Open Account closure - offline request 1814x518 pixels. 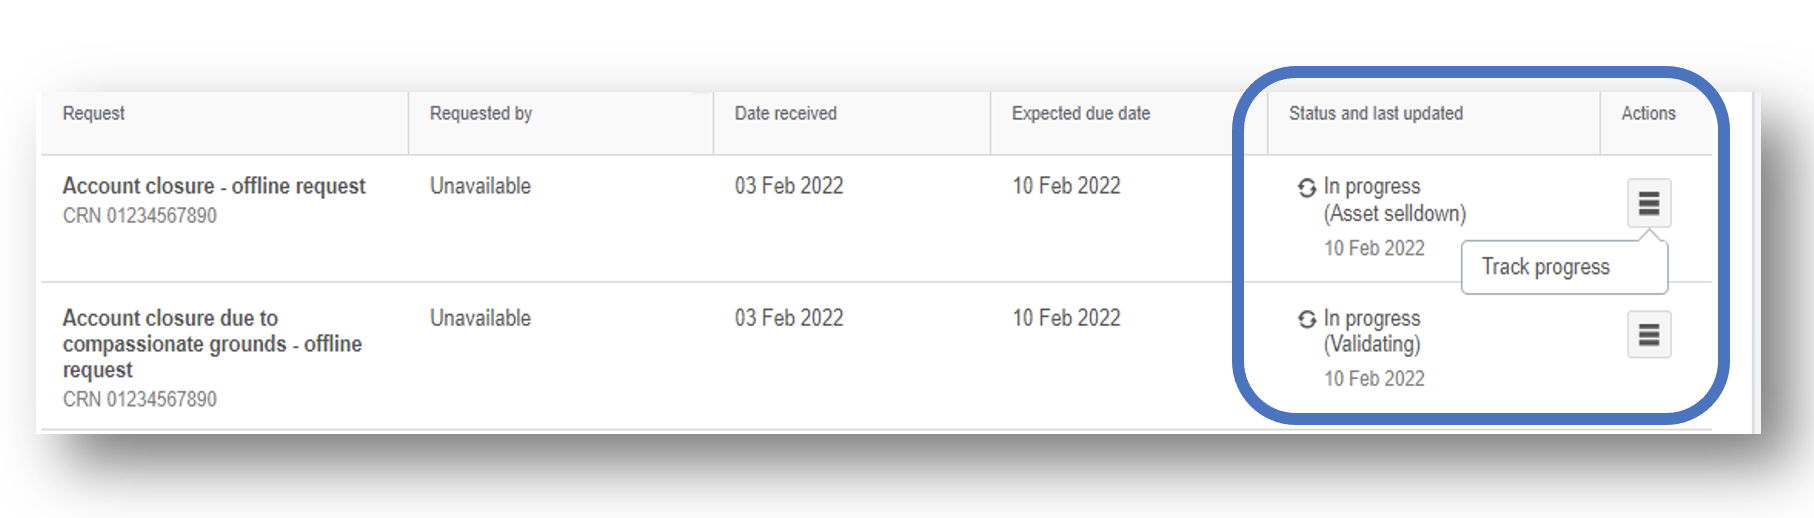point(214,186)
